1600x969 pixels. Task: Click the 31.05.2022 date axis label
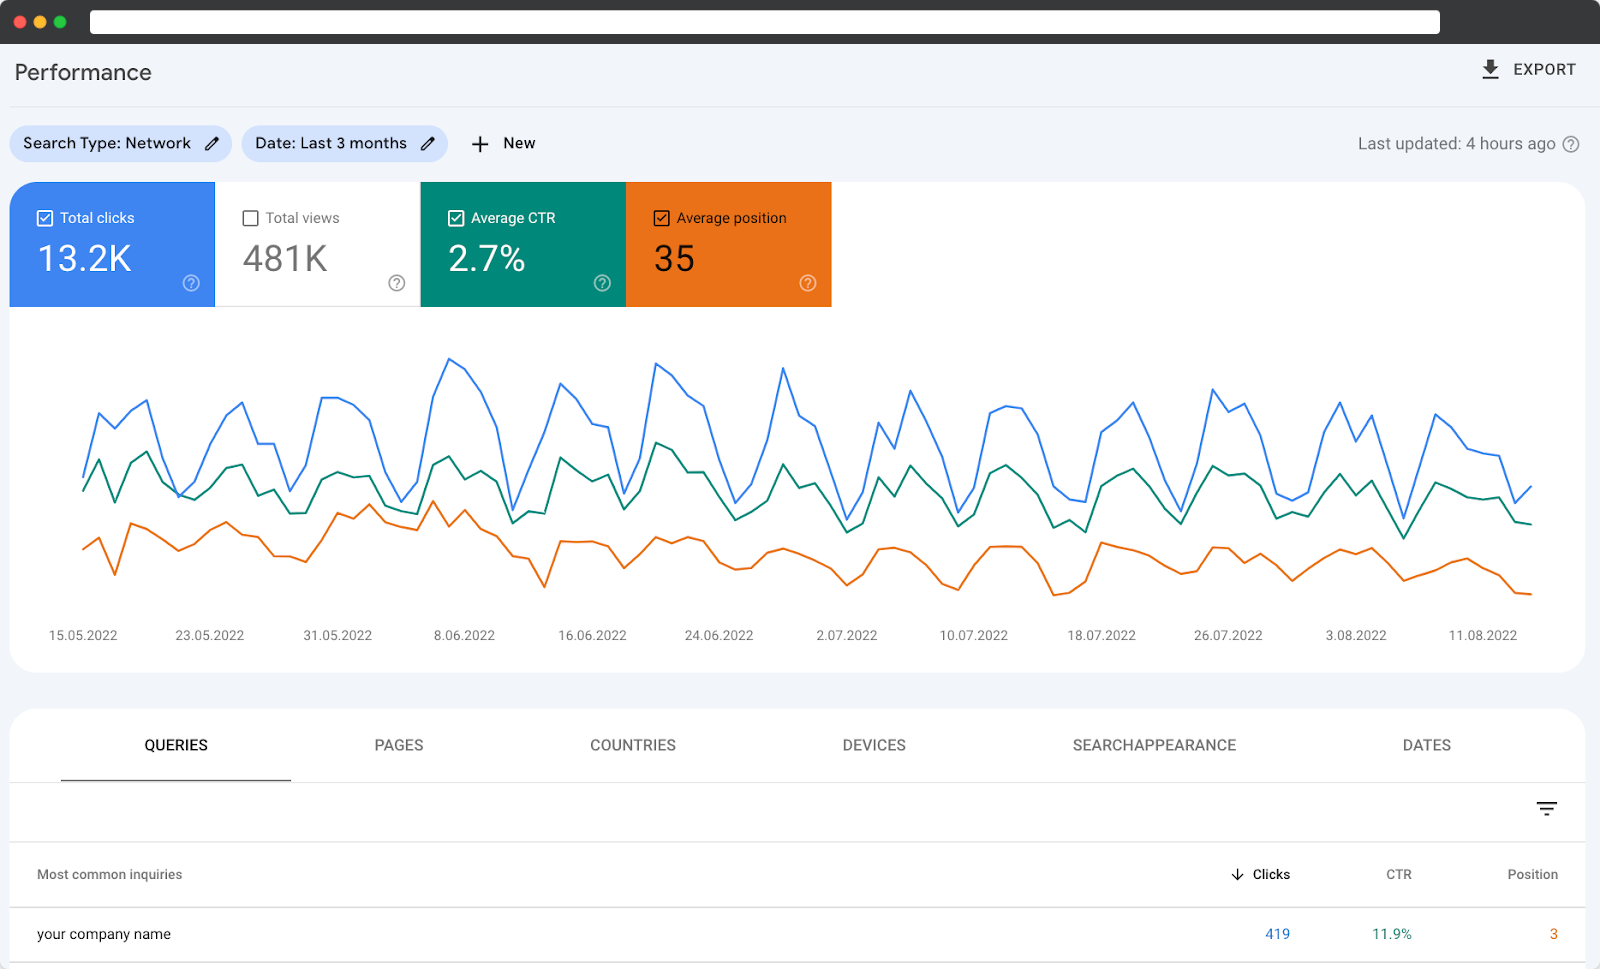click(337, 635)
